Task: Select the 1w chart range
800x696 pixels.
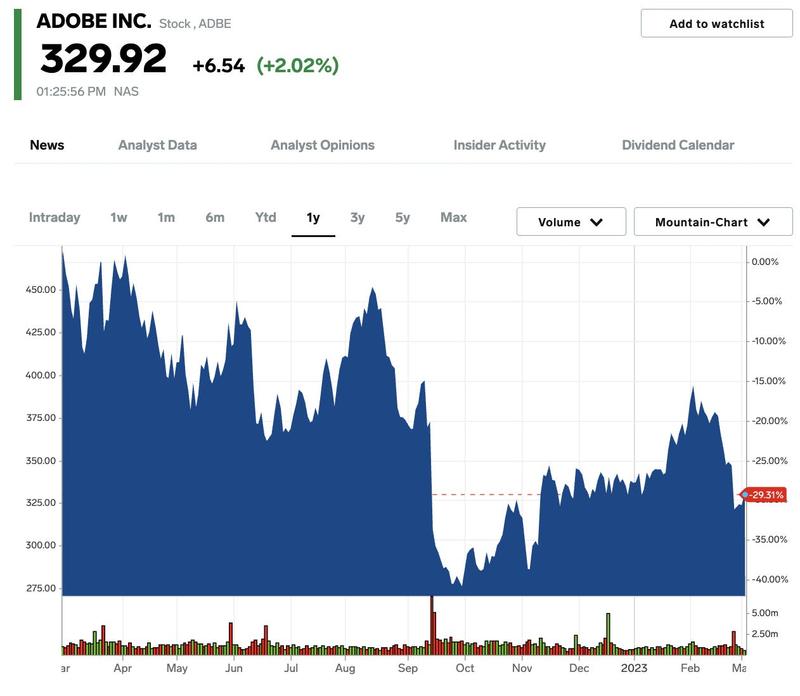Action: [119, 217]
